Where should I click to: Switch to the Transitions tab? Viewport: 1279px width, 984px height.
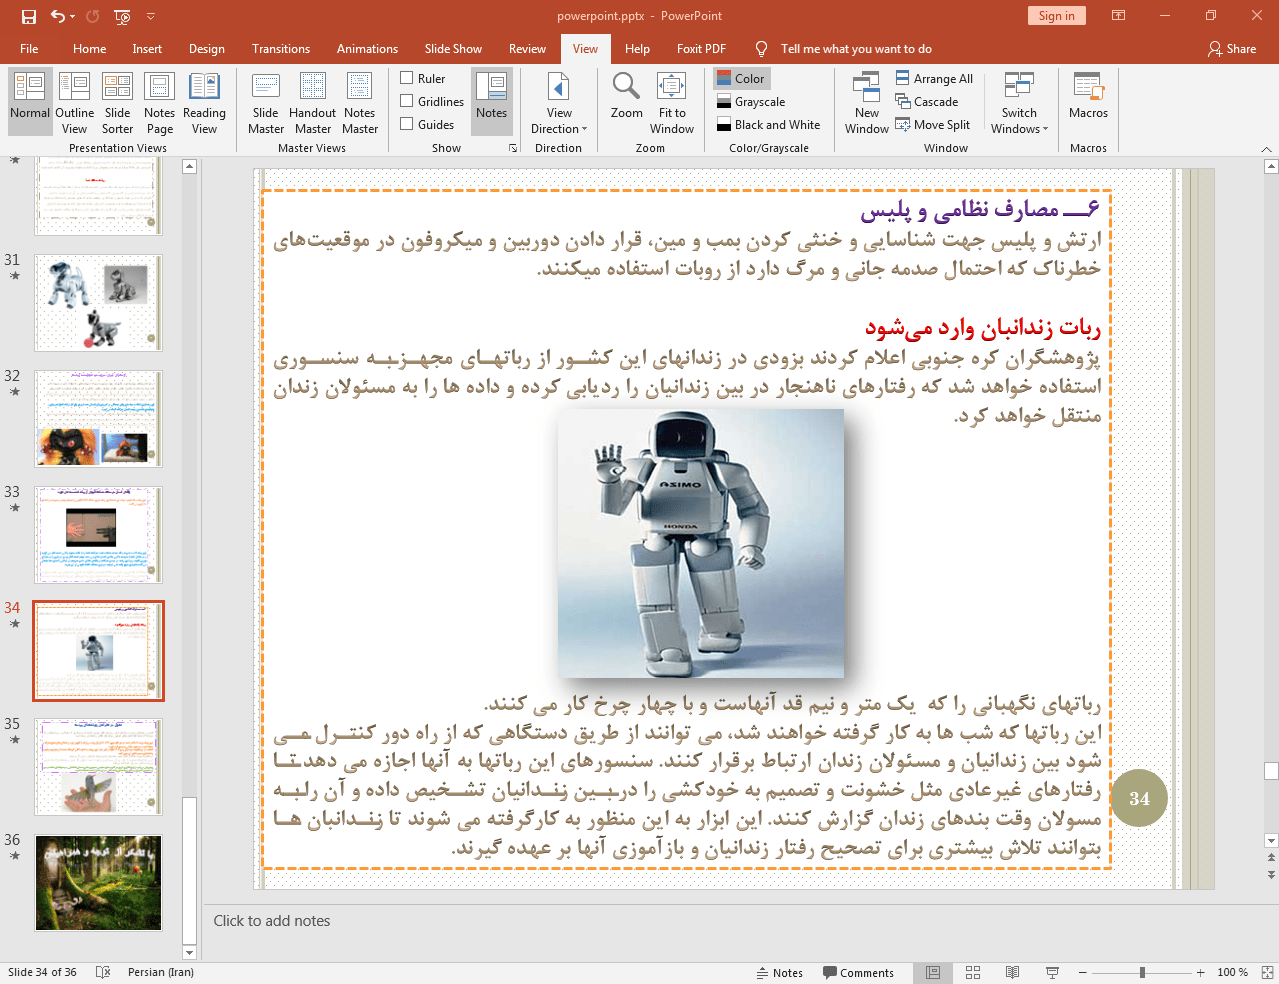(x=281, y=49)
